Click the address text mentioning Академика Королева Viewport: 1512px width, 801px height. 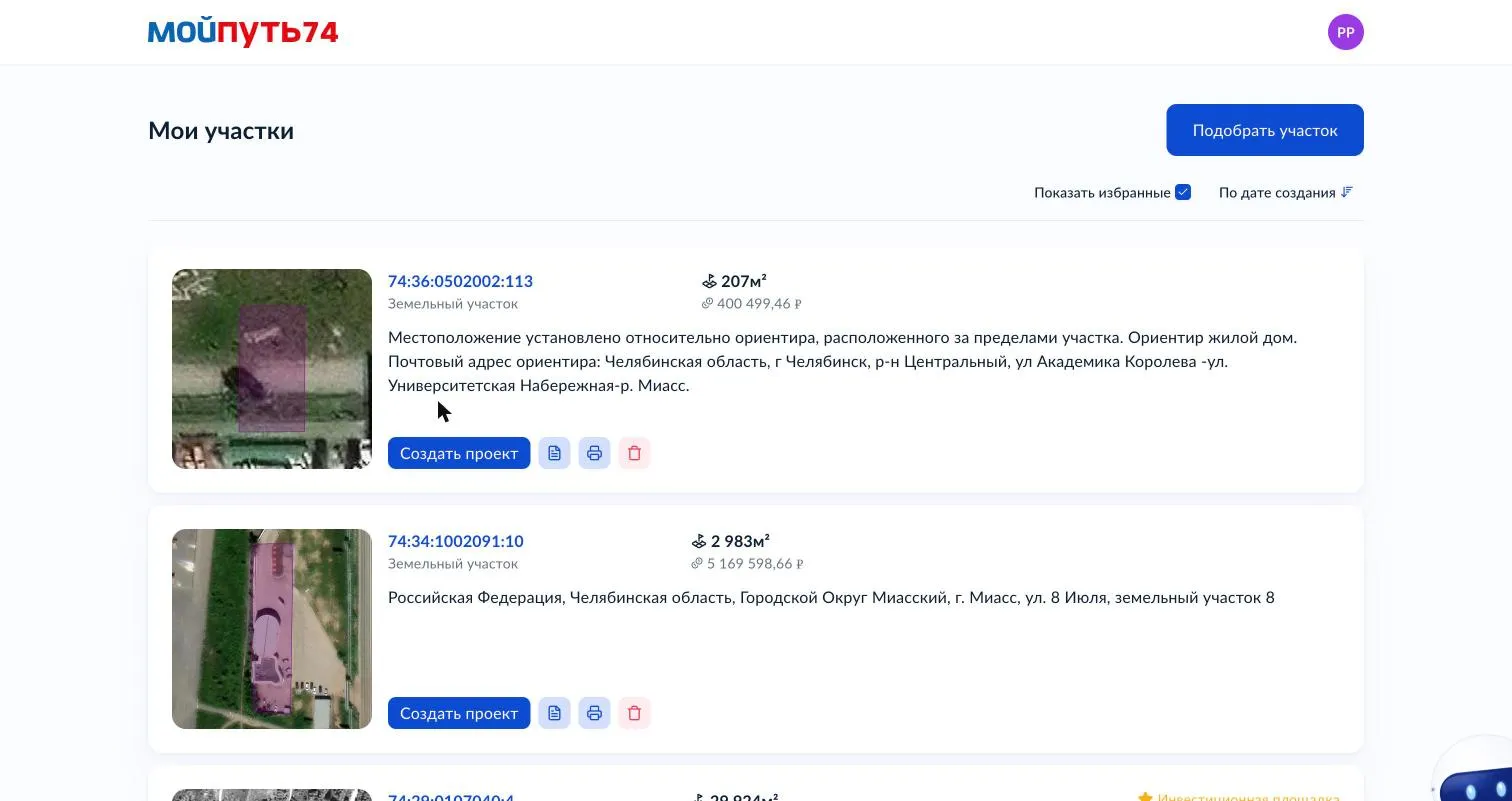point(842,362)
